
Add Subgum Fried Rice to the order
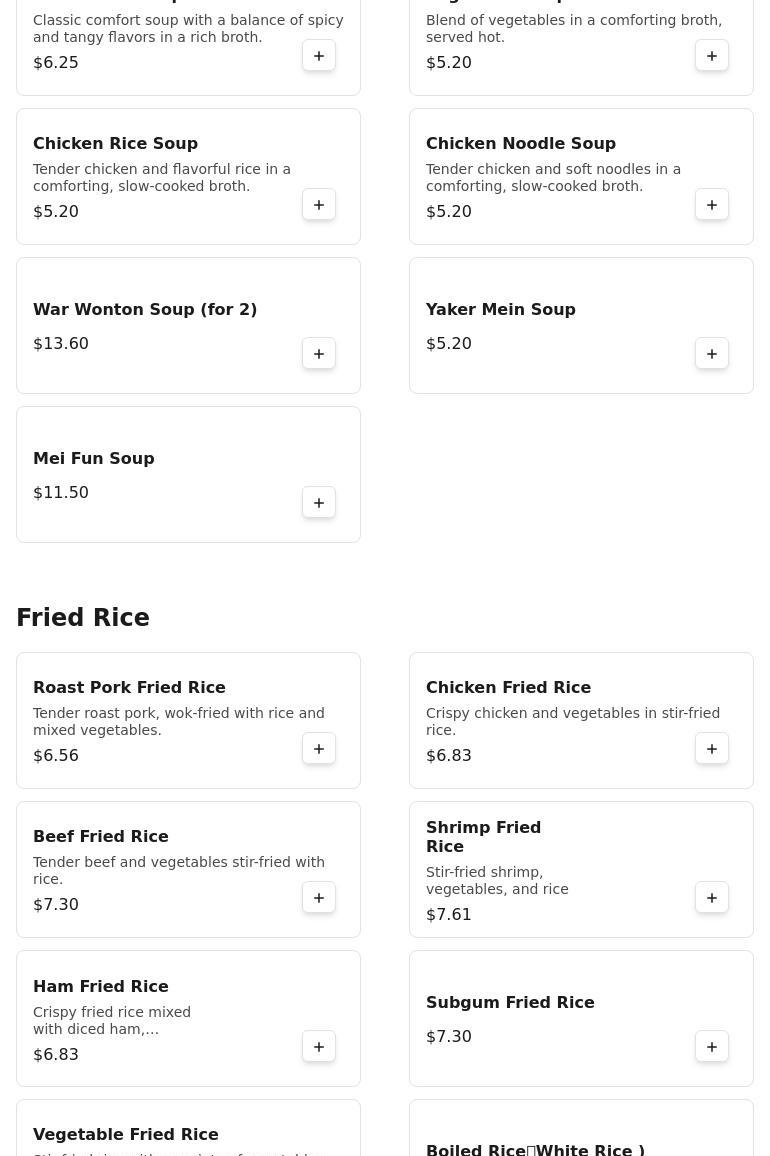712,1047
